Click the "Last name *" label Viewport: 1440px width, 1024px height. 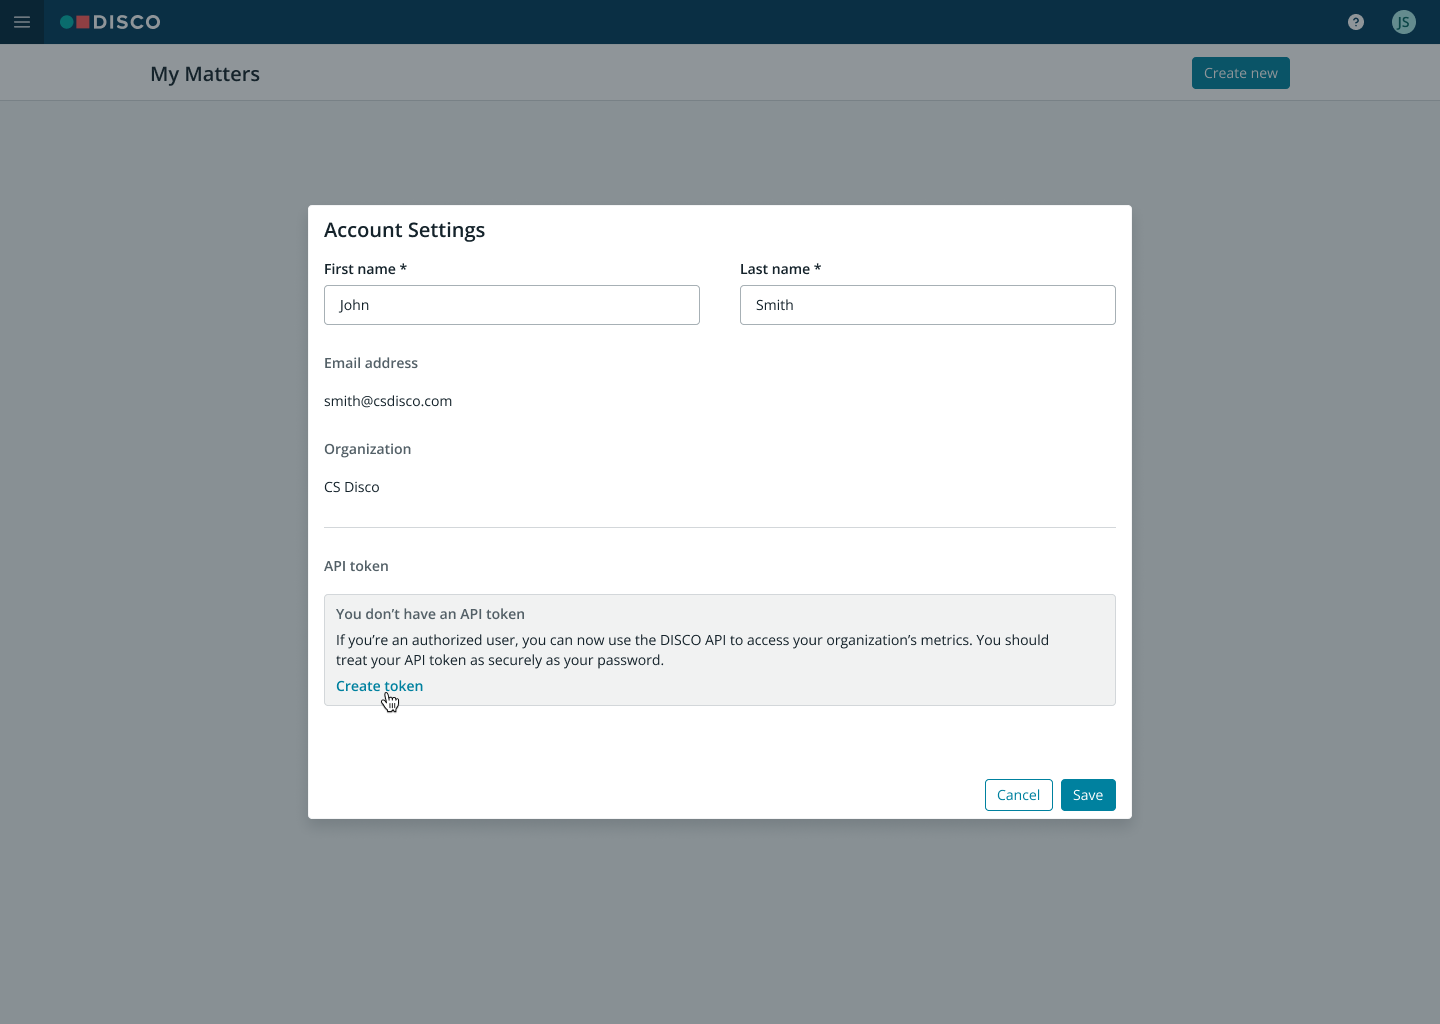click(780, 269)
